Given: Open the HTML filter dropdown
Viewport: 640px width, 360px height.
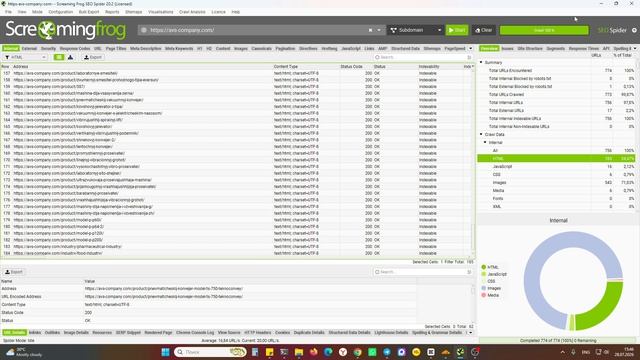Looking at the screenshot, I should point(25,58).
